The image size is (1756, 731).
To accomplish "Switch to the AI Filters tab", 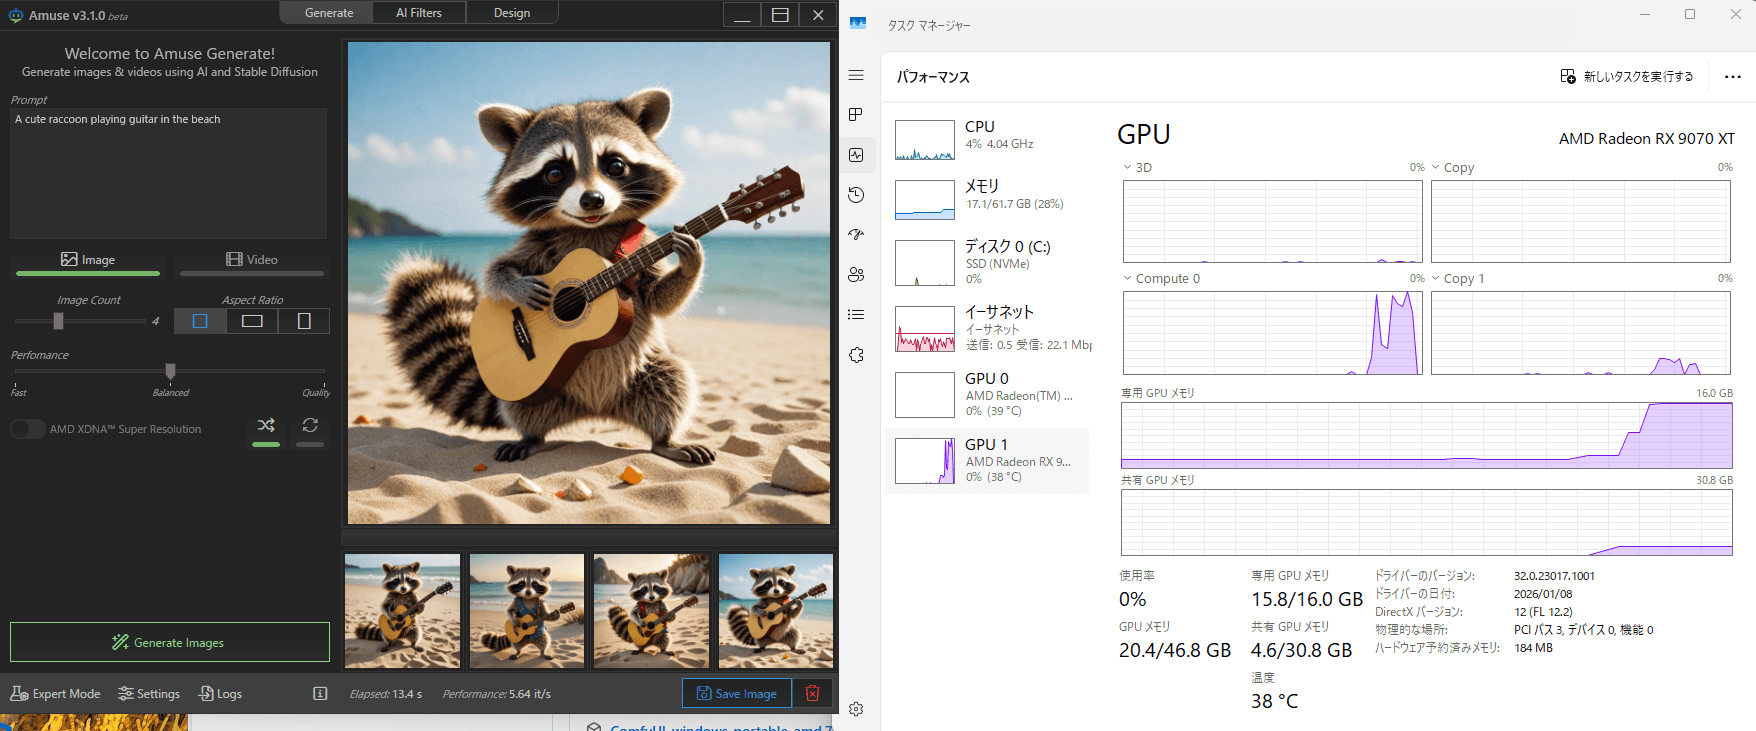I will tap(418, 13).
